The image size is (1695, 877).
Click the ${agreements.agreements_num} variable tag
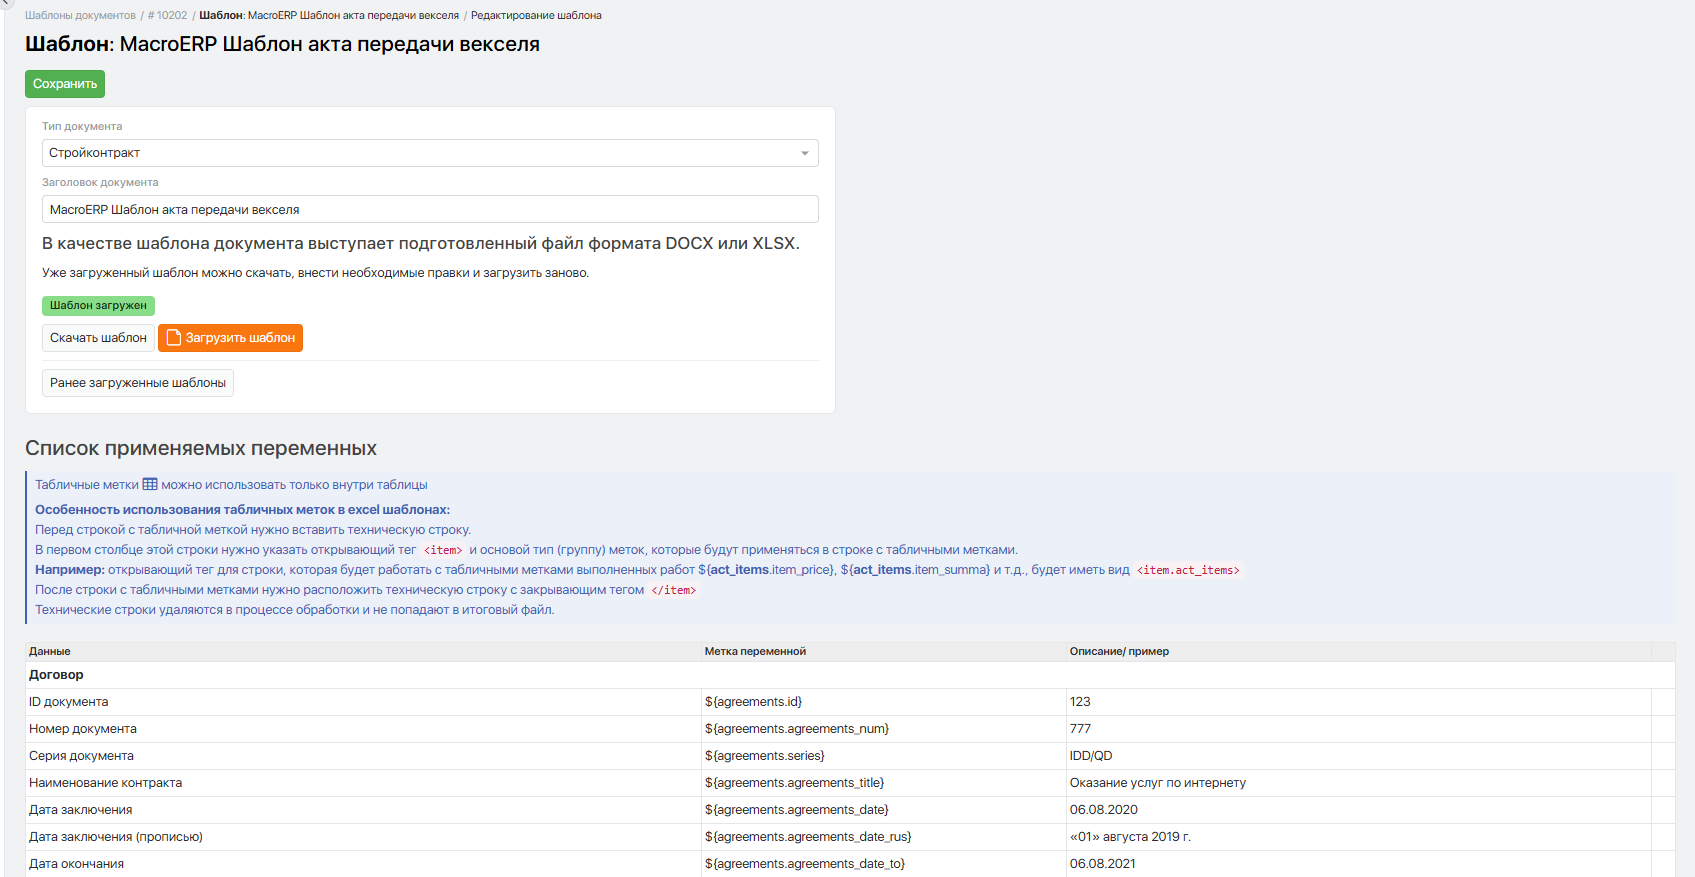pyautogui.click(x=796, y=729)
